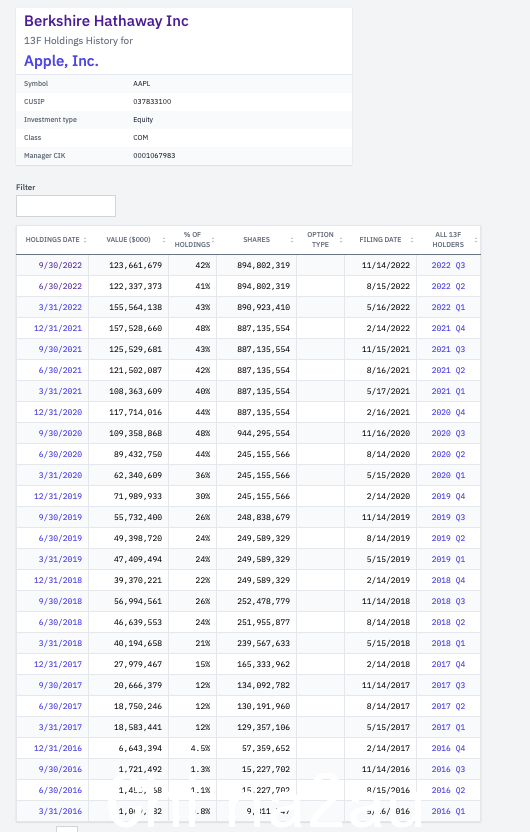530x832 pixels.
Task: Open holdings date 6/30/2020
Action: (x=60, y=454)
